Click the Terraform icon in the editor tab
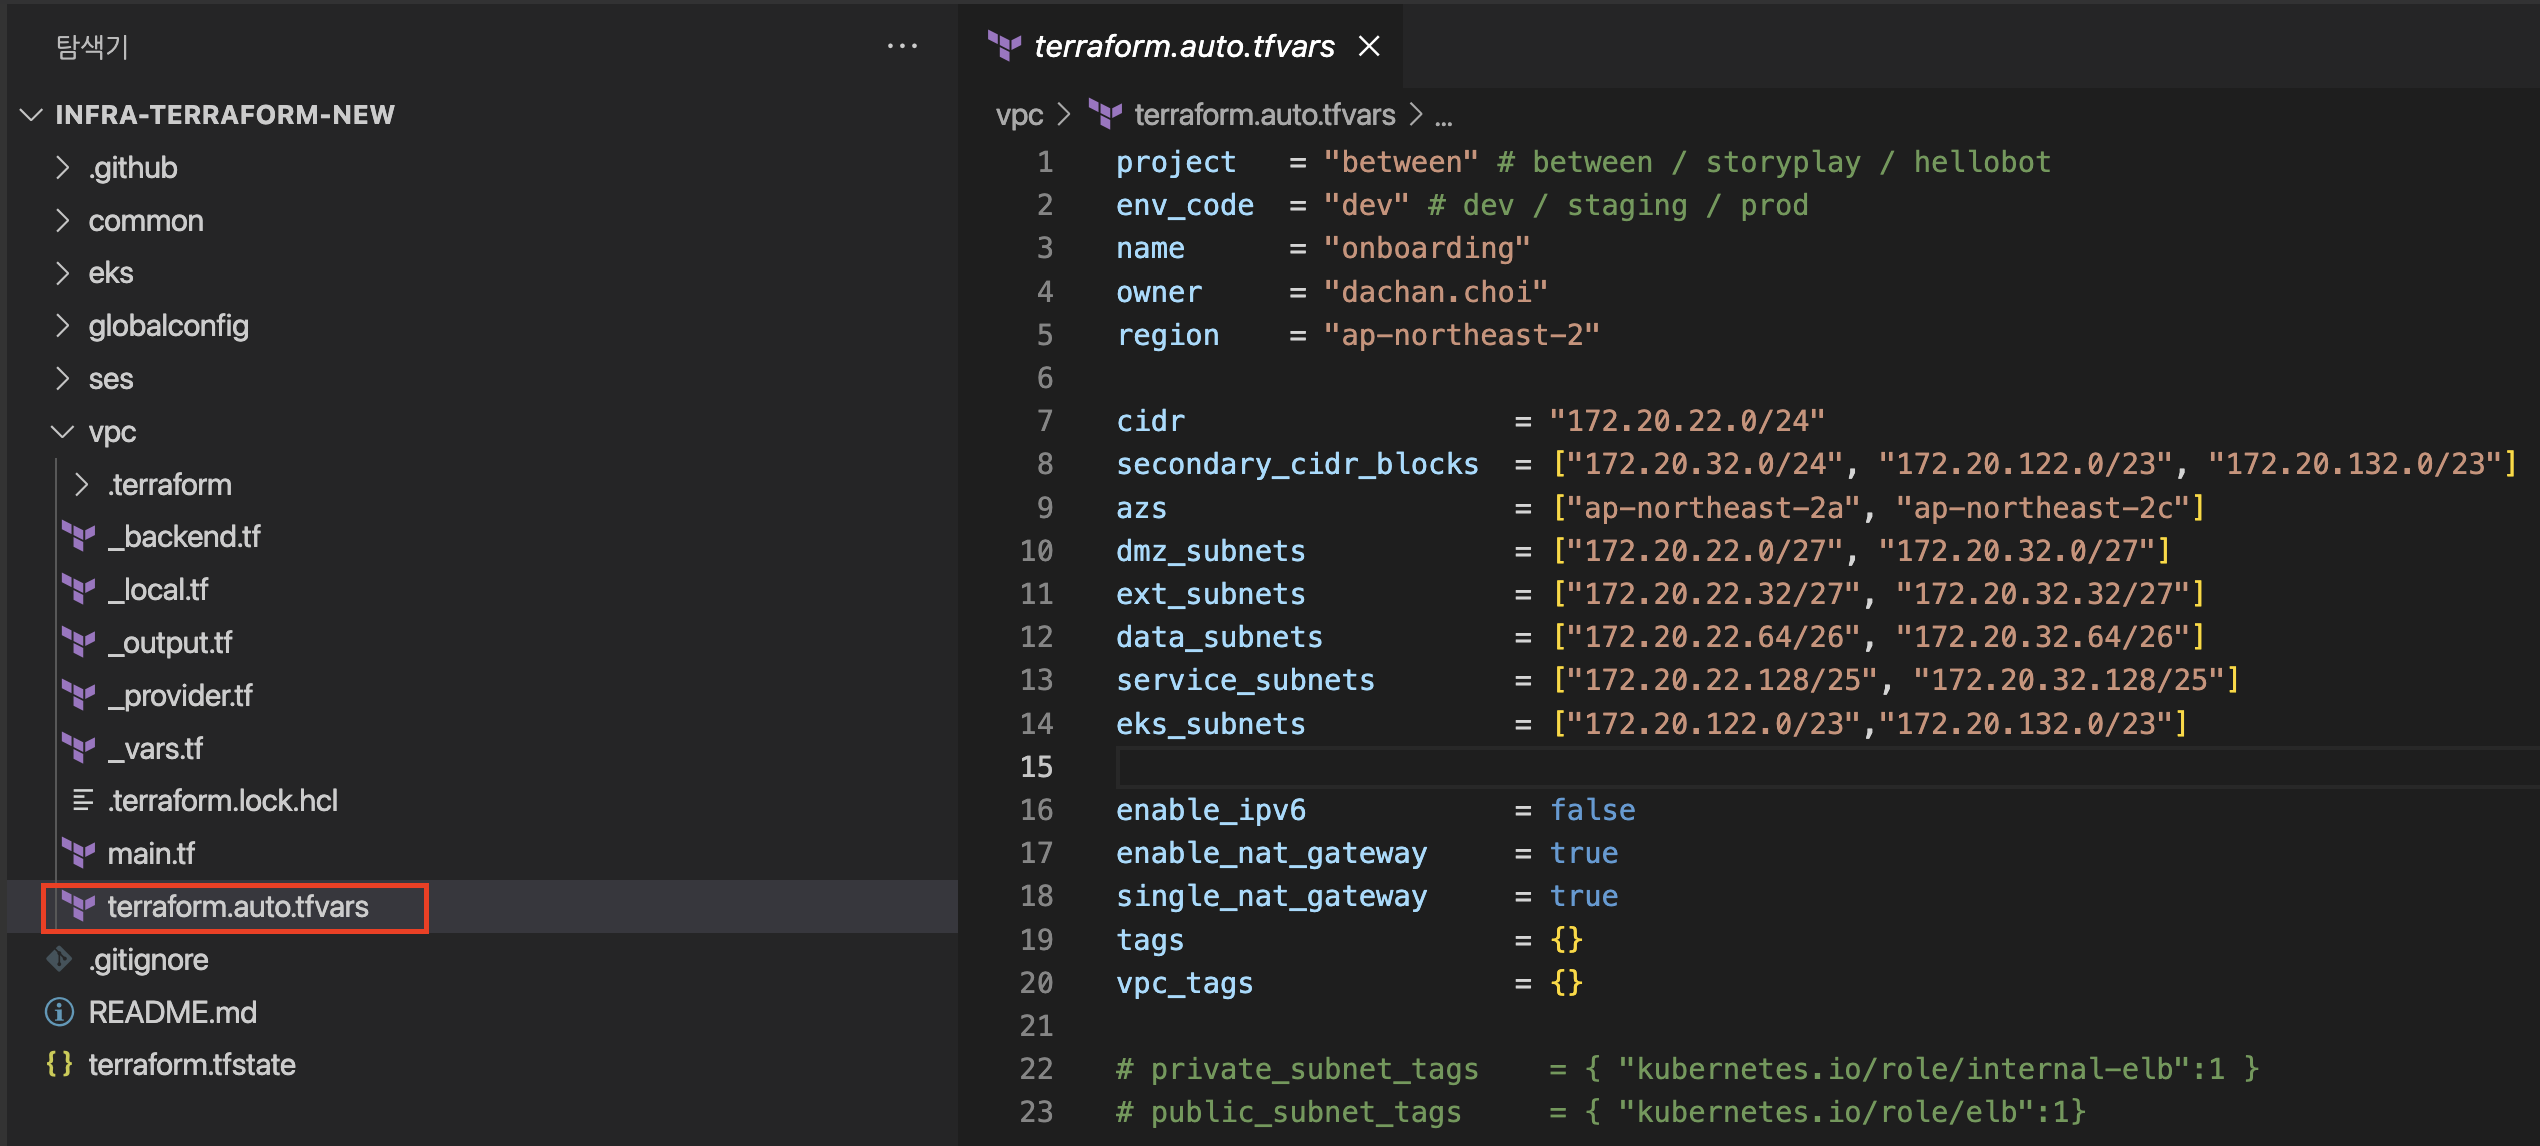This screenshot has width=2540, height=1146. (x=1004, y=46)
